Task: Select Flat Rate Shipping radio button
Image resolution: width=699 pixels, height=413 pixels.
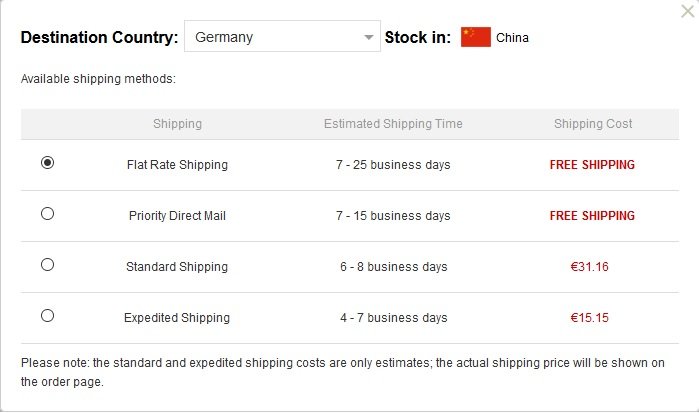Action: tap(47, 163)
